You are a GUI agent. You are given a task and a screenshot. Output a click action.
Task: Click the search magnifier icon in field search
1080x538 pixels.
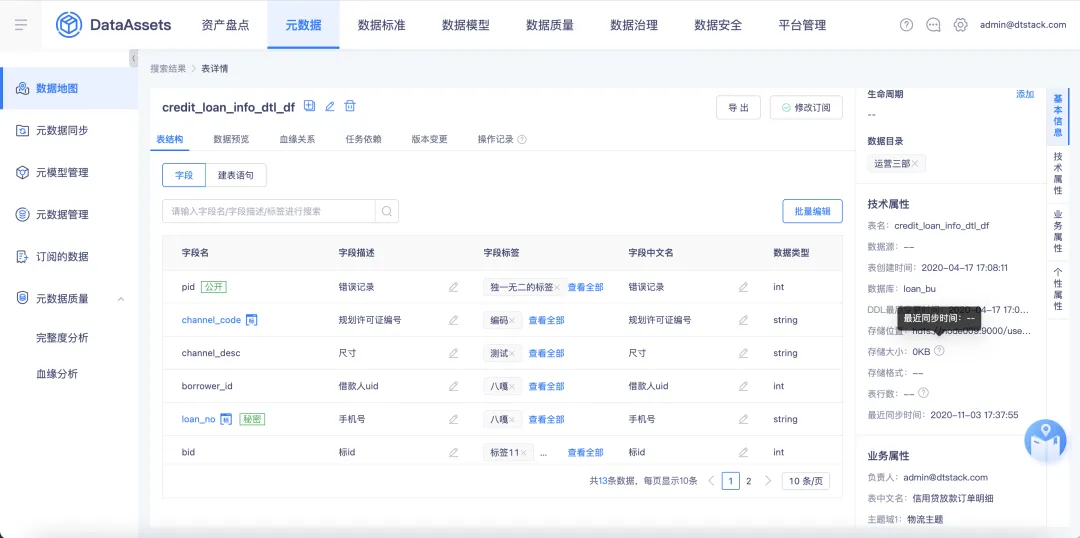tap(387, 211)
